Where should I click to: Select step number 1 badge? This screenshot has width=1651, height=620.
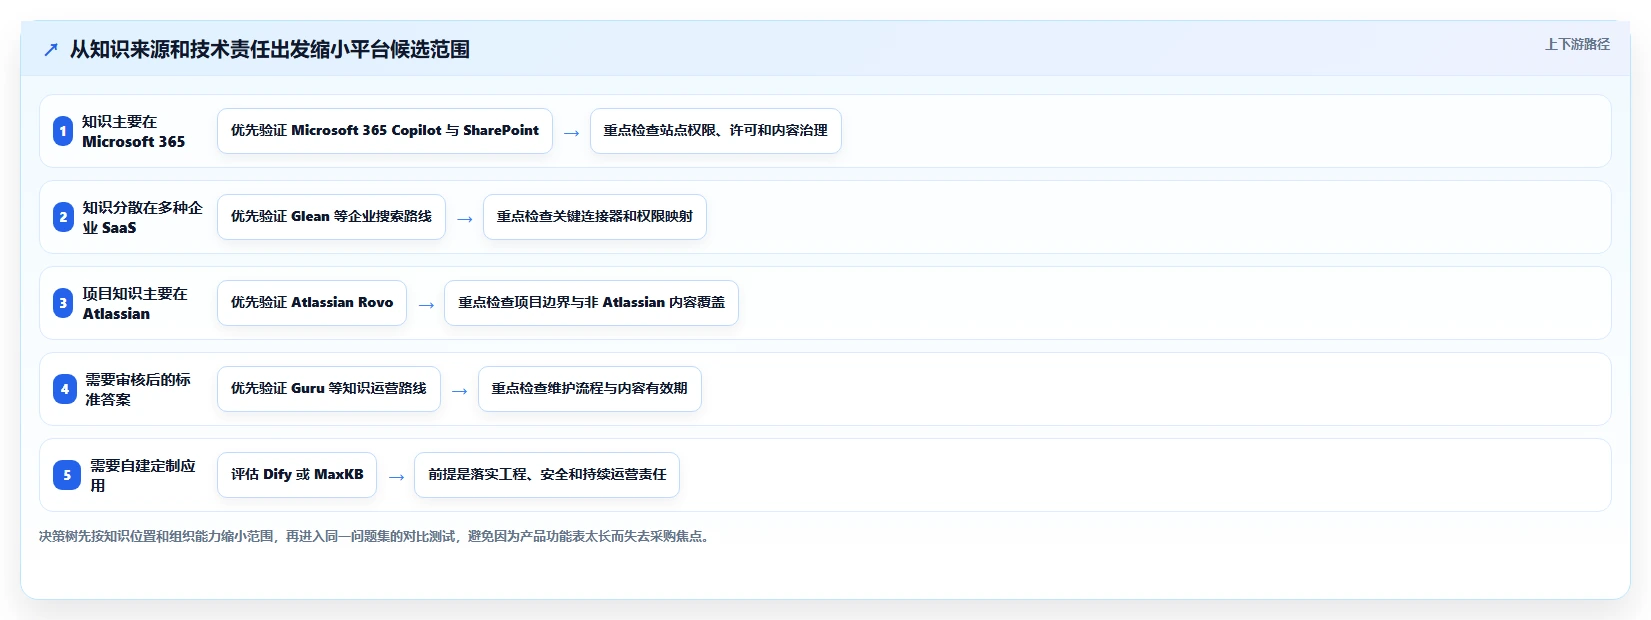point(63,131)
